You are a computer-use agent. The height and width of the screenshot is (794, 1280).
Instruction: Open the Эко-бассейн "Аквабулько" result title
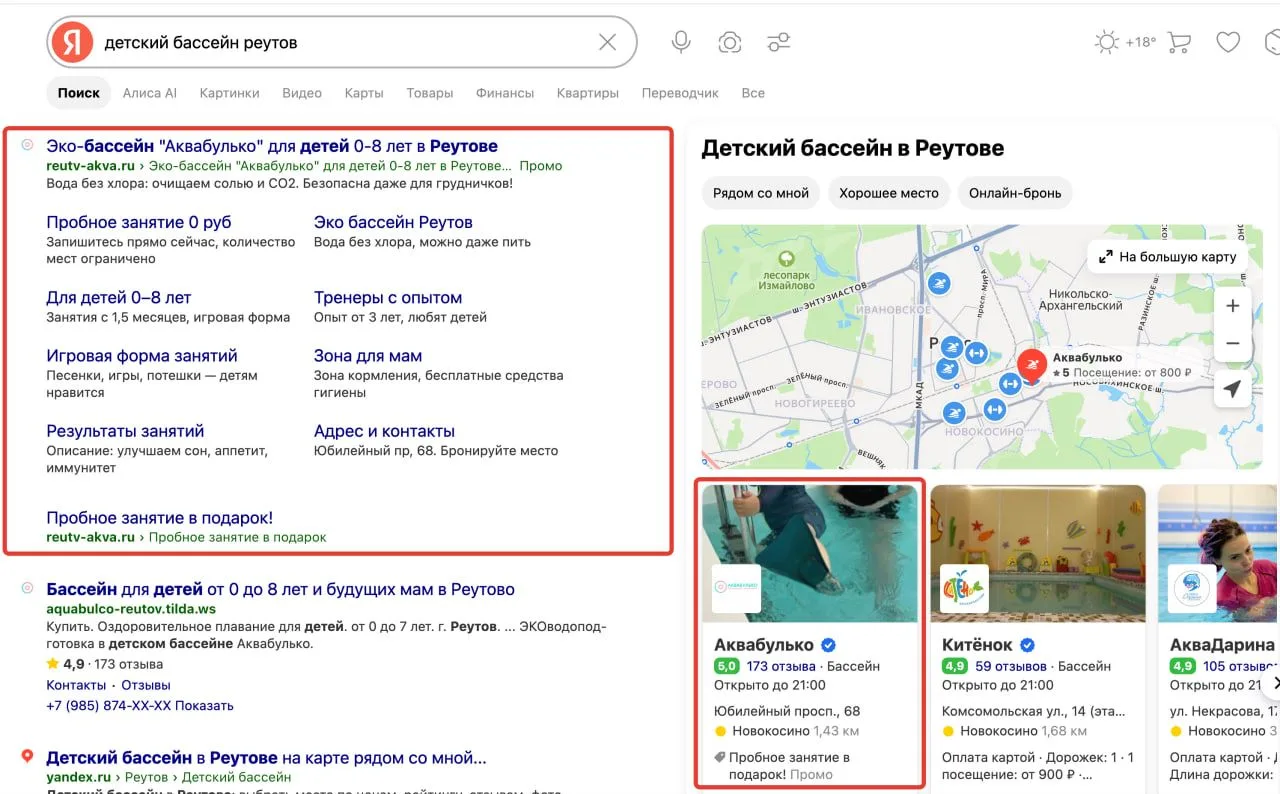pyautogui.click(x=272, y=146)
